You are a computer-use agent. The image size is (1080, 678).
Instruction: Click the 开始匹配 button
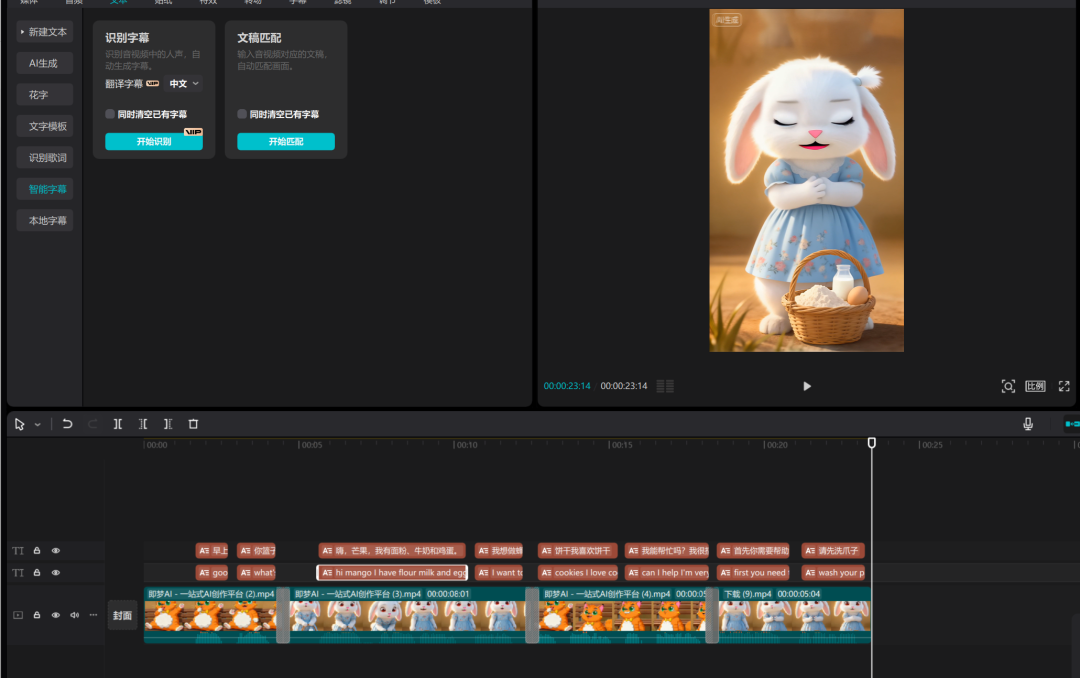tap(286, 142)
